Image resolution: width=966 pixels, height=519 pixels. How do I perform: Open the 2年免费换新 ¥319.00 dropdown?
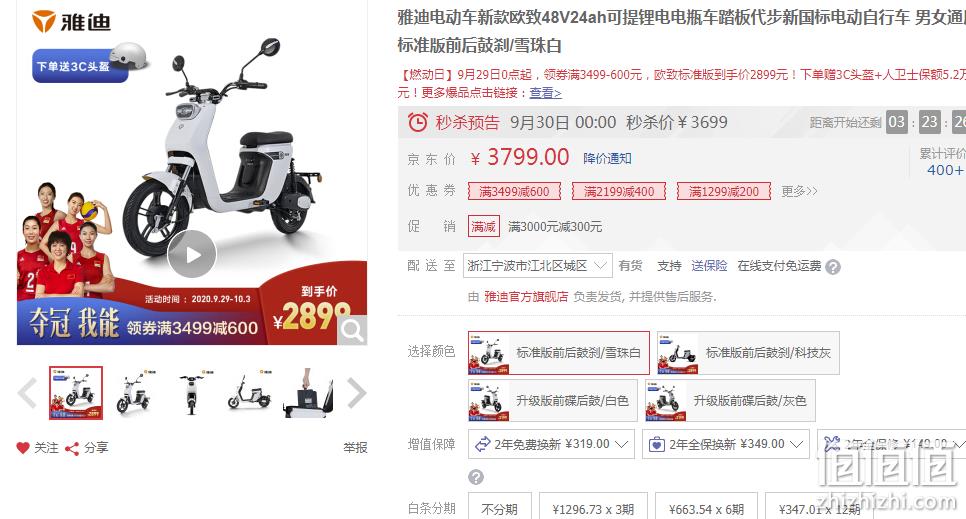[551, 444]
